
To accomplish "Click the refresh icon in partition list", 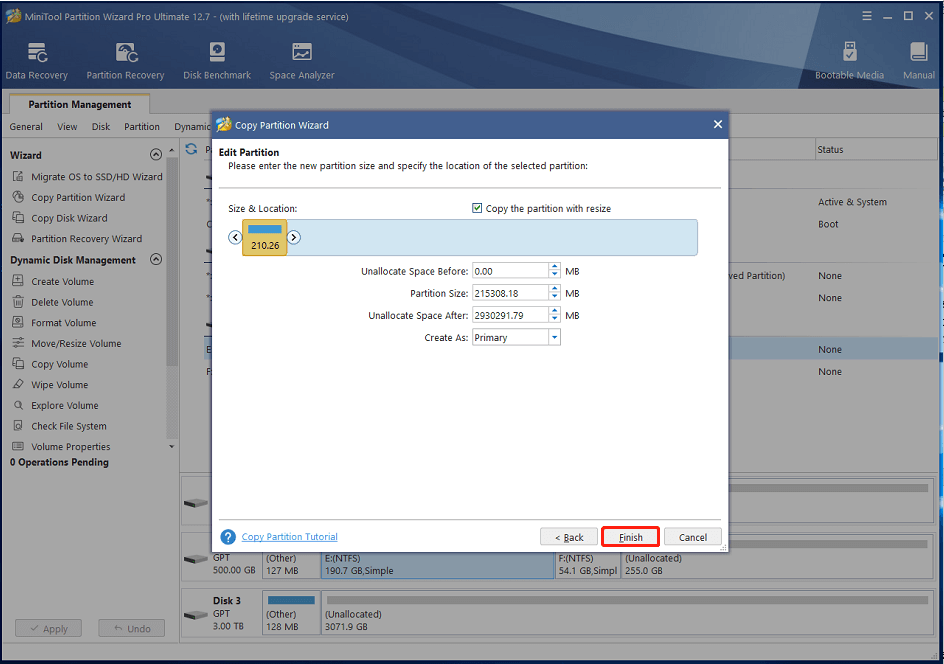I will pyautogui.click(x=191, y=149).
